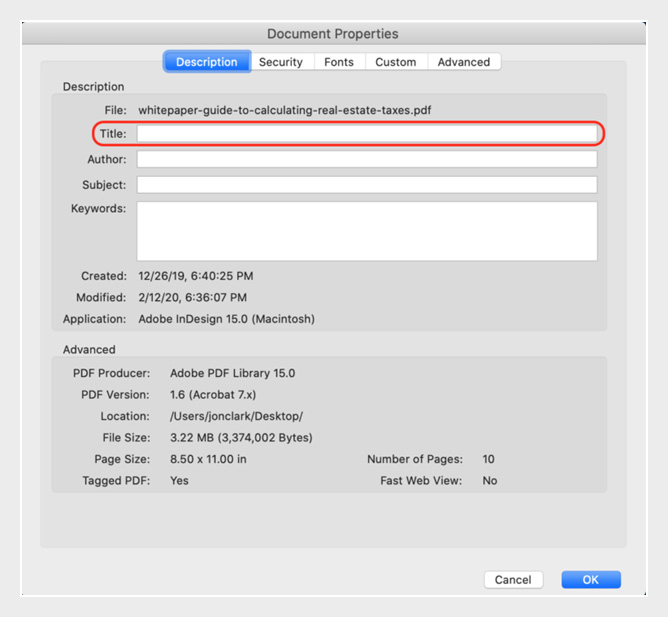The width and height of the screenshot is (668, 617).
Task: Click the Location file path
Action: pos(236,416)
